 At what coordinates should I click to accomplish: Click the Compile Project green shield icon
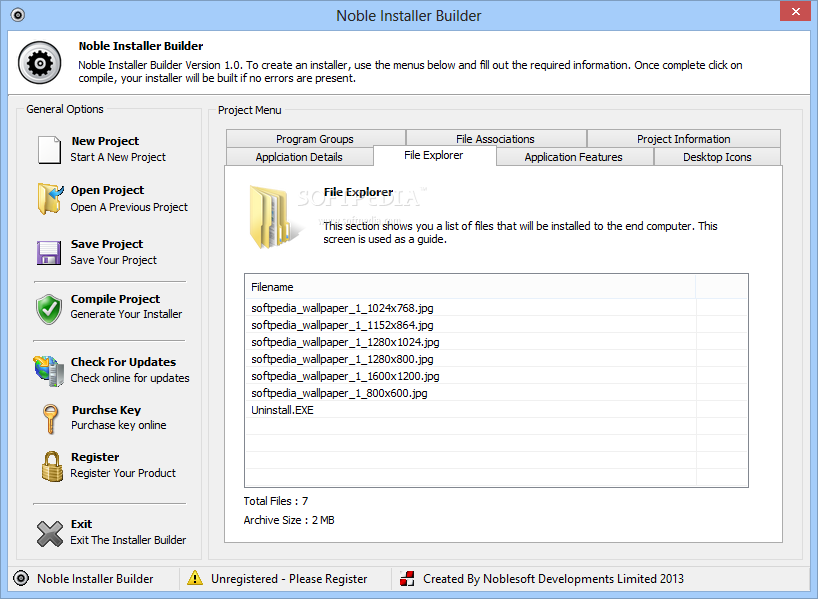pyautogui.click(x=49, y=309)
